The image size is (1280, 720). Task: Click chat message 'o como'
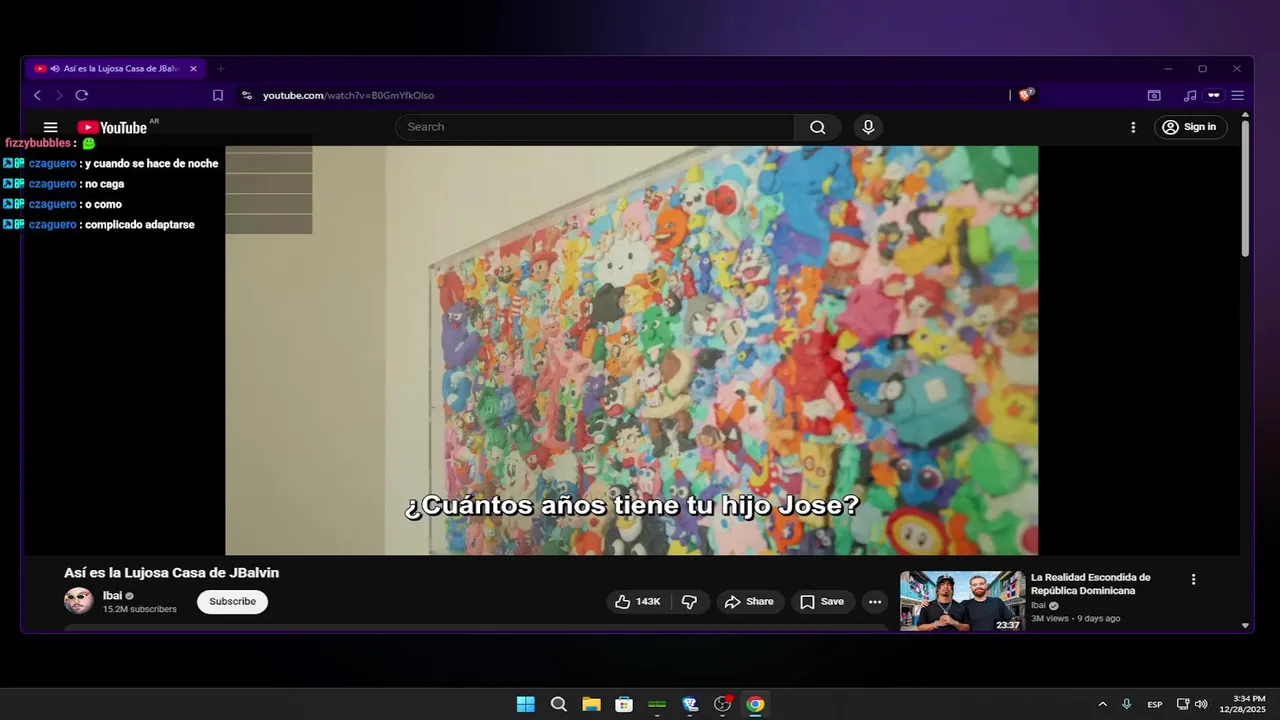(103, 204)
